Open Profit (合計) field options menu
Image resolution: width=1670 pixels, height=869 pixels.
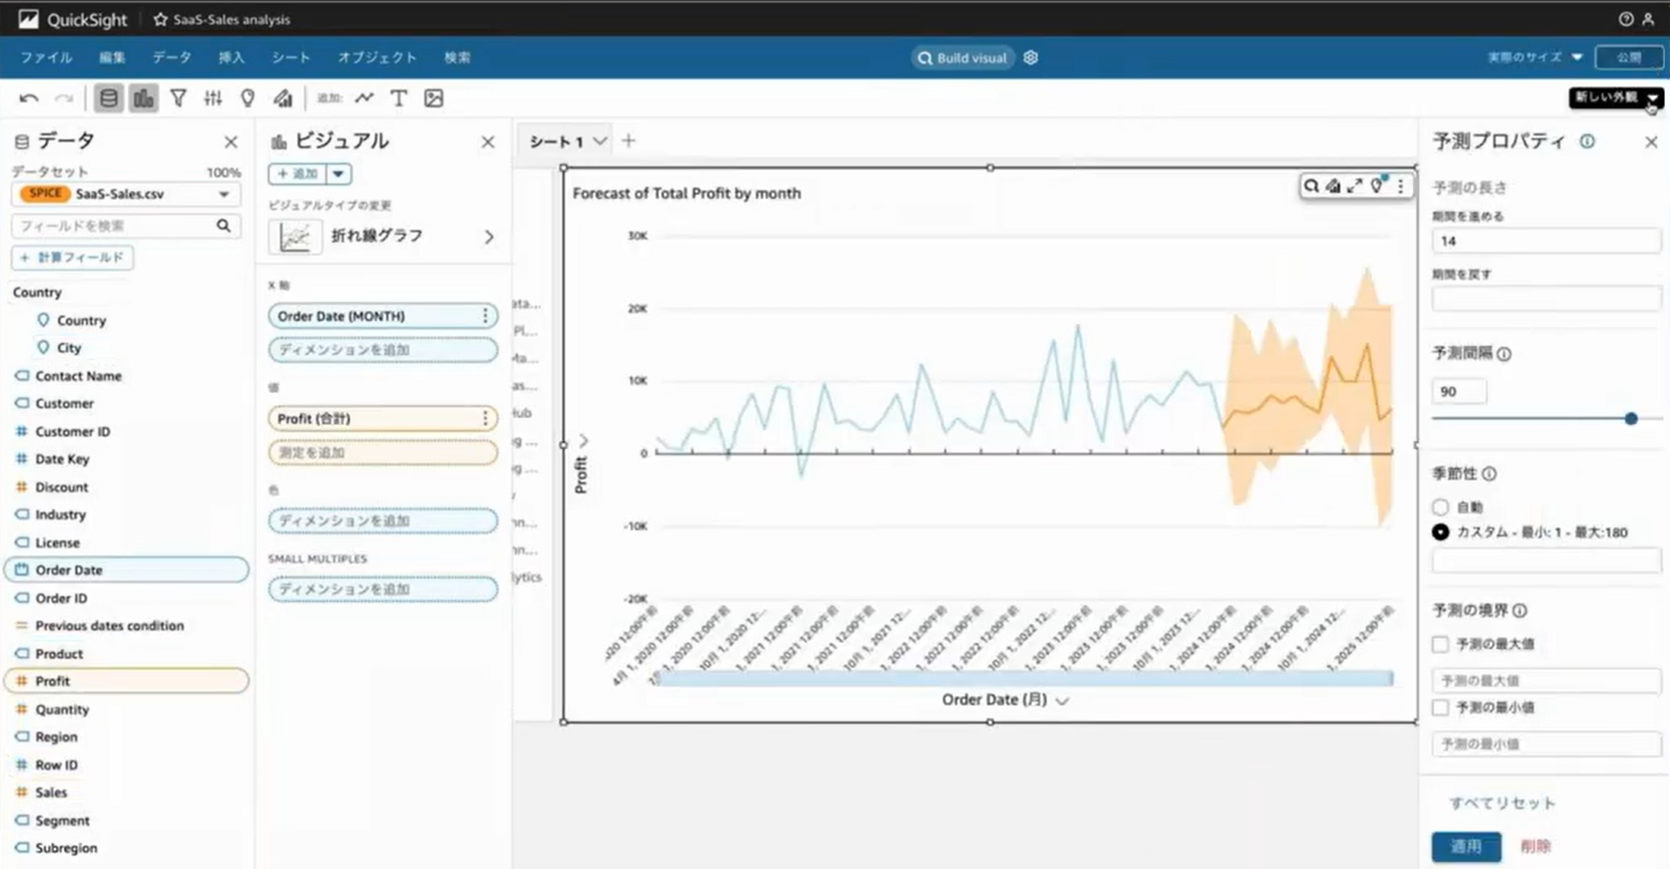485,418
